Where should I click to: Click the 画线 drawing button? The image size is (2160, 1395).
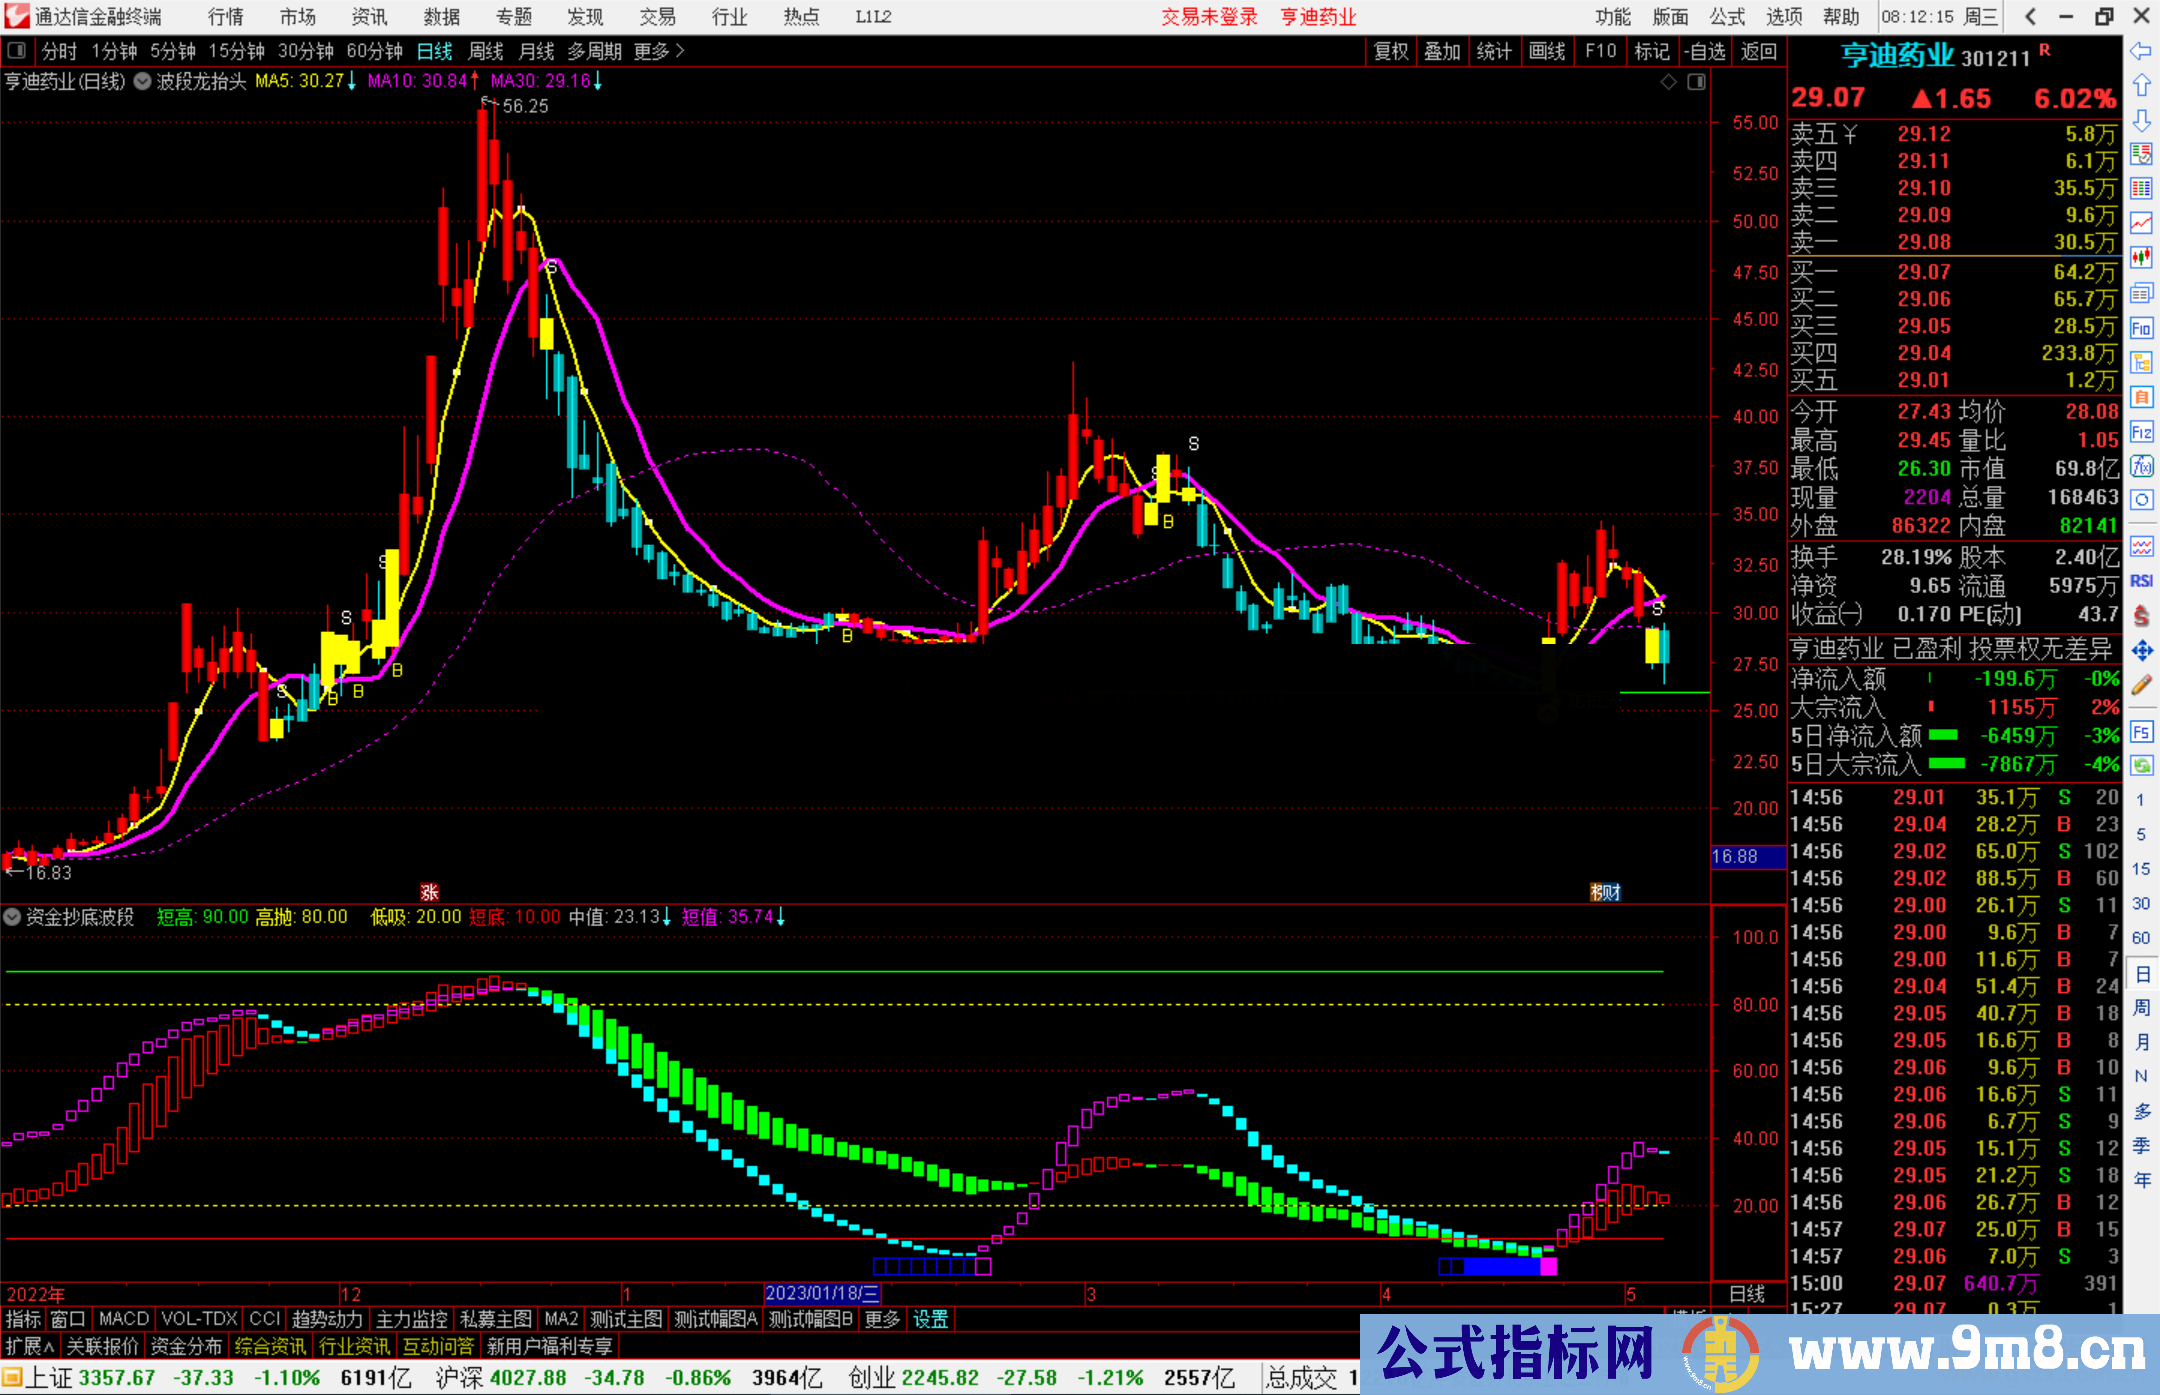coord(1546,51)
